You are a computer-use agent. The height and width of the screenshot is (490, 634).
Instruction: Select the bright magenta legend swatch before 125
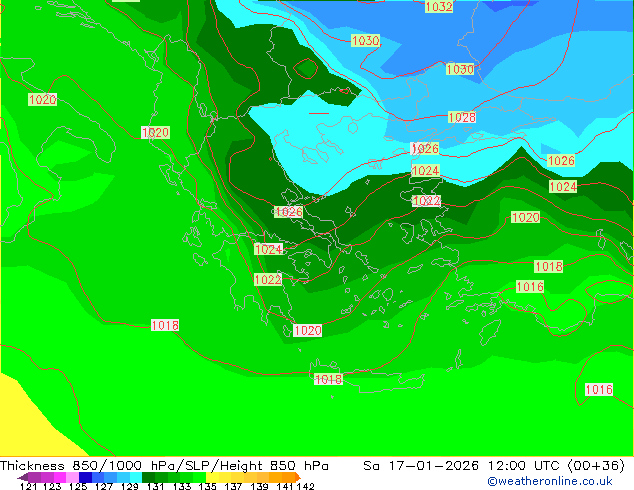[60, 477]
